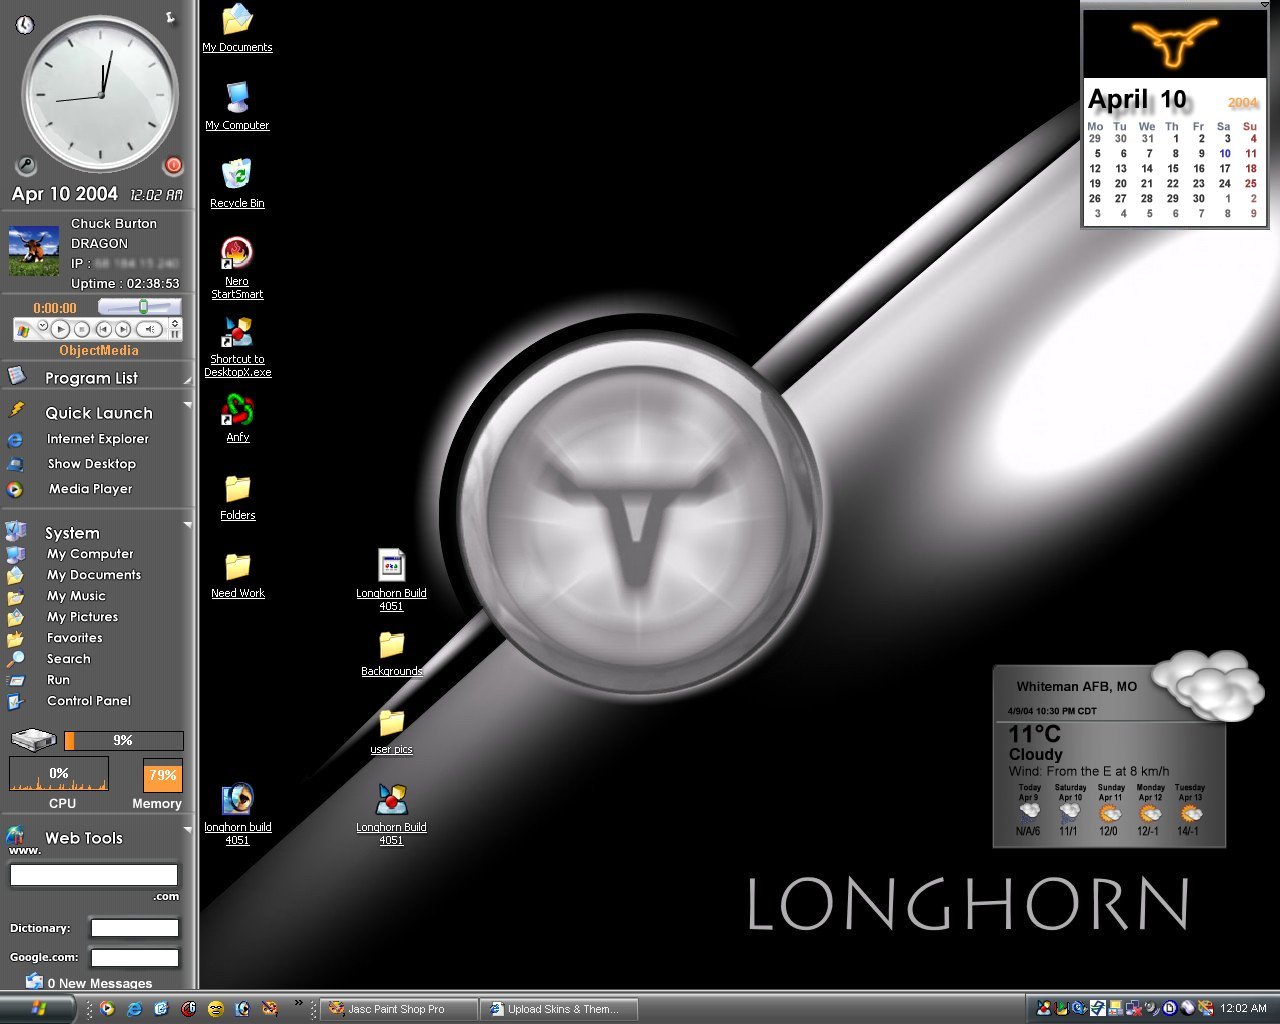The height and width of the screenshot is (1024, 1280).
Task: Click the www address input field
Action: [94, 875]
